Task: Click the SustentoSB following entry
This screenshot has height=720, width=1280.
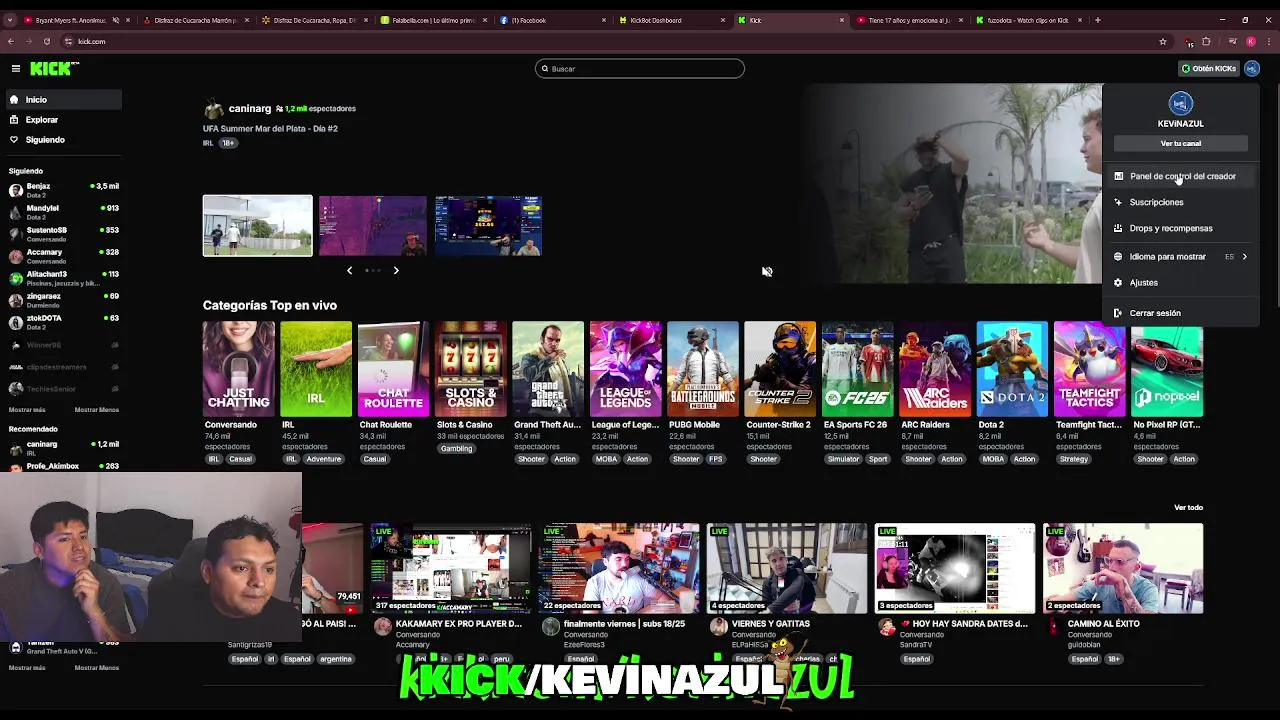Action: (64, 234)
